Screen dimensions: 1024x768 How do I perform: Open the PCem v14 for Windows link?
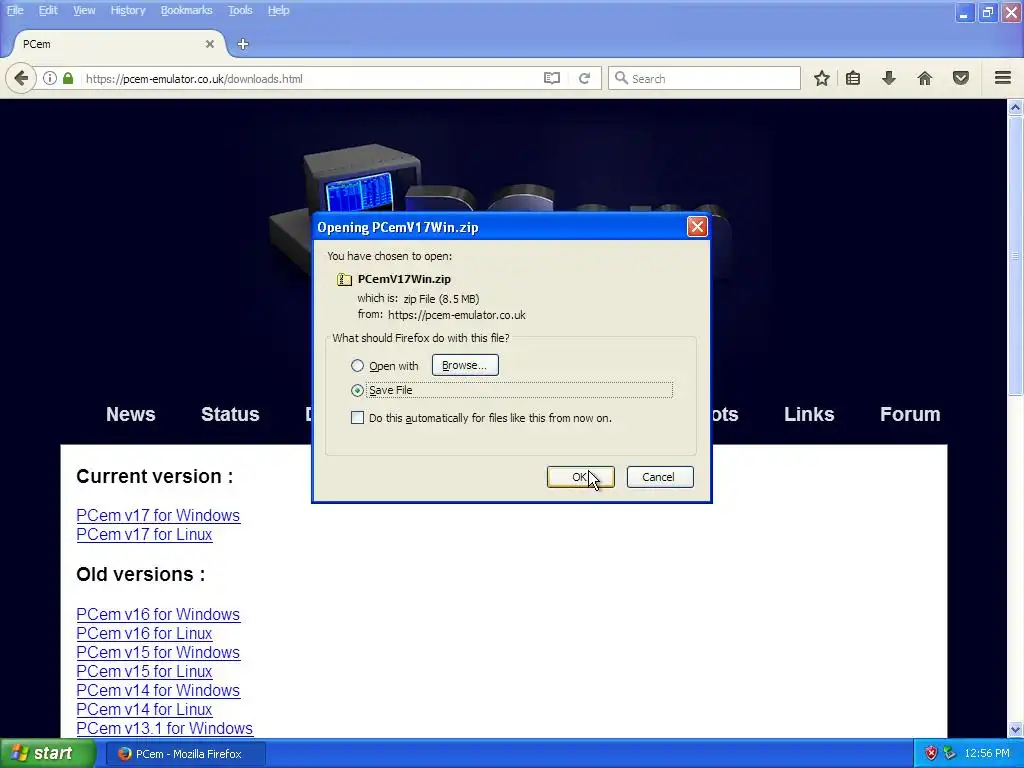[158, 690]
